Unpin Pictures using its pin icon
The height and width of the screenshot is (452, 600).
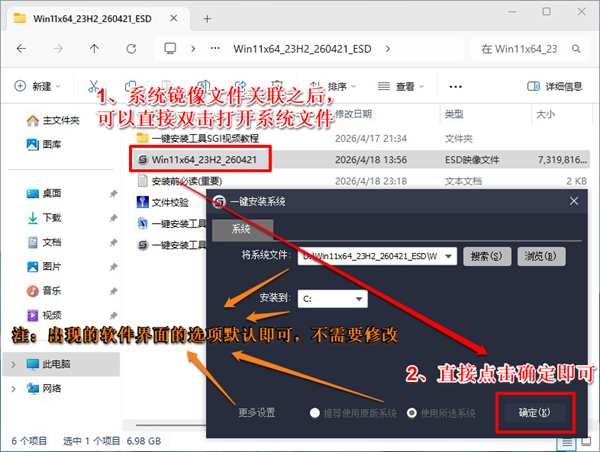[x=113, y=267]
